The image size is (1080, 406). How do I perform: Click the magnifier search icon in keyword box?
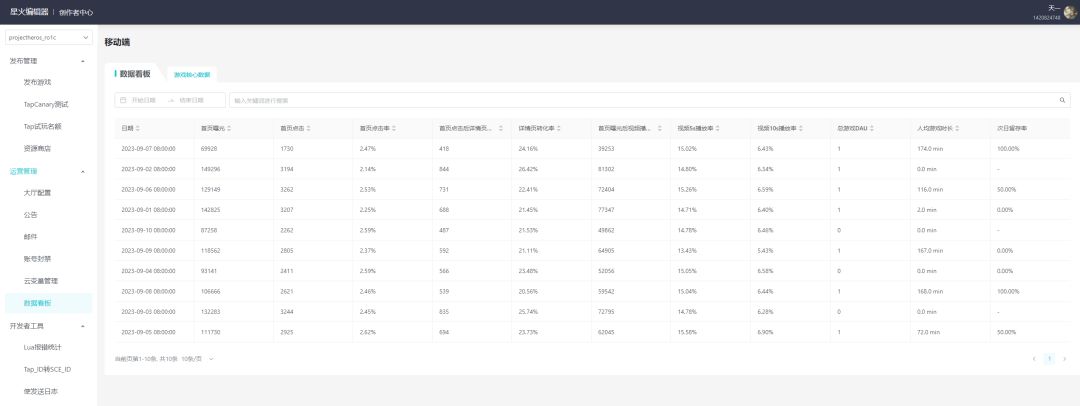click(x=1062, y=100)
